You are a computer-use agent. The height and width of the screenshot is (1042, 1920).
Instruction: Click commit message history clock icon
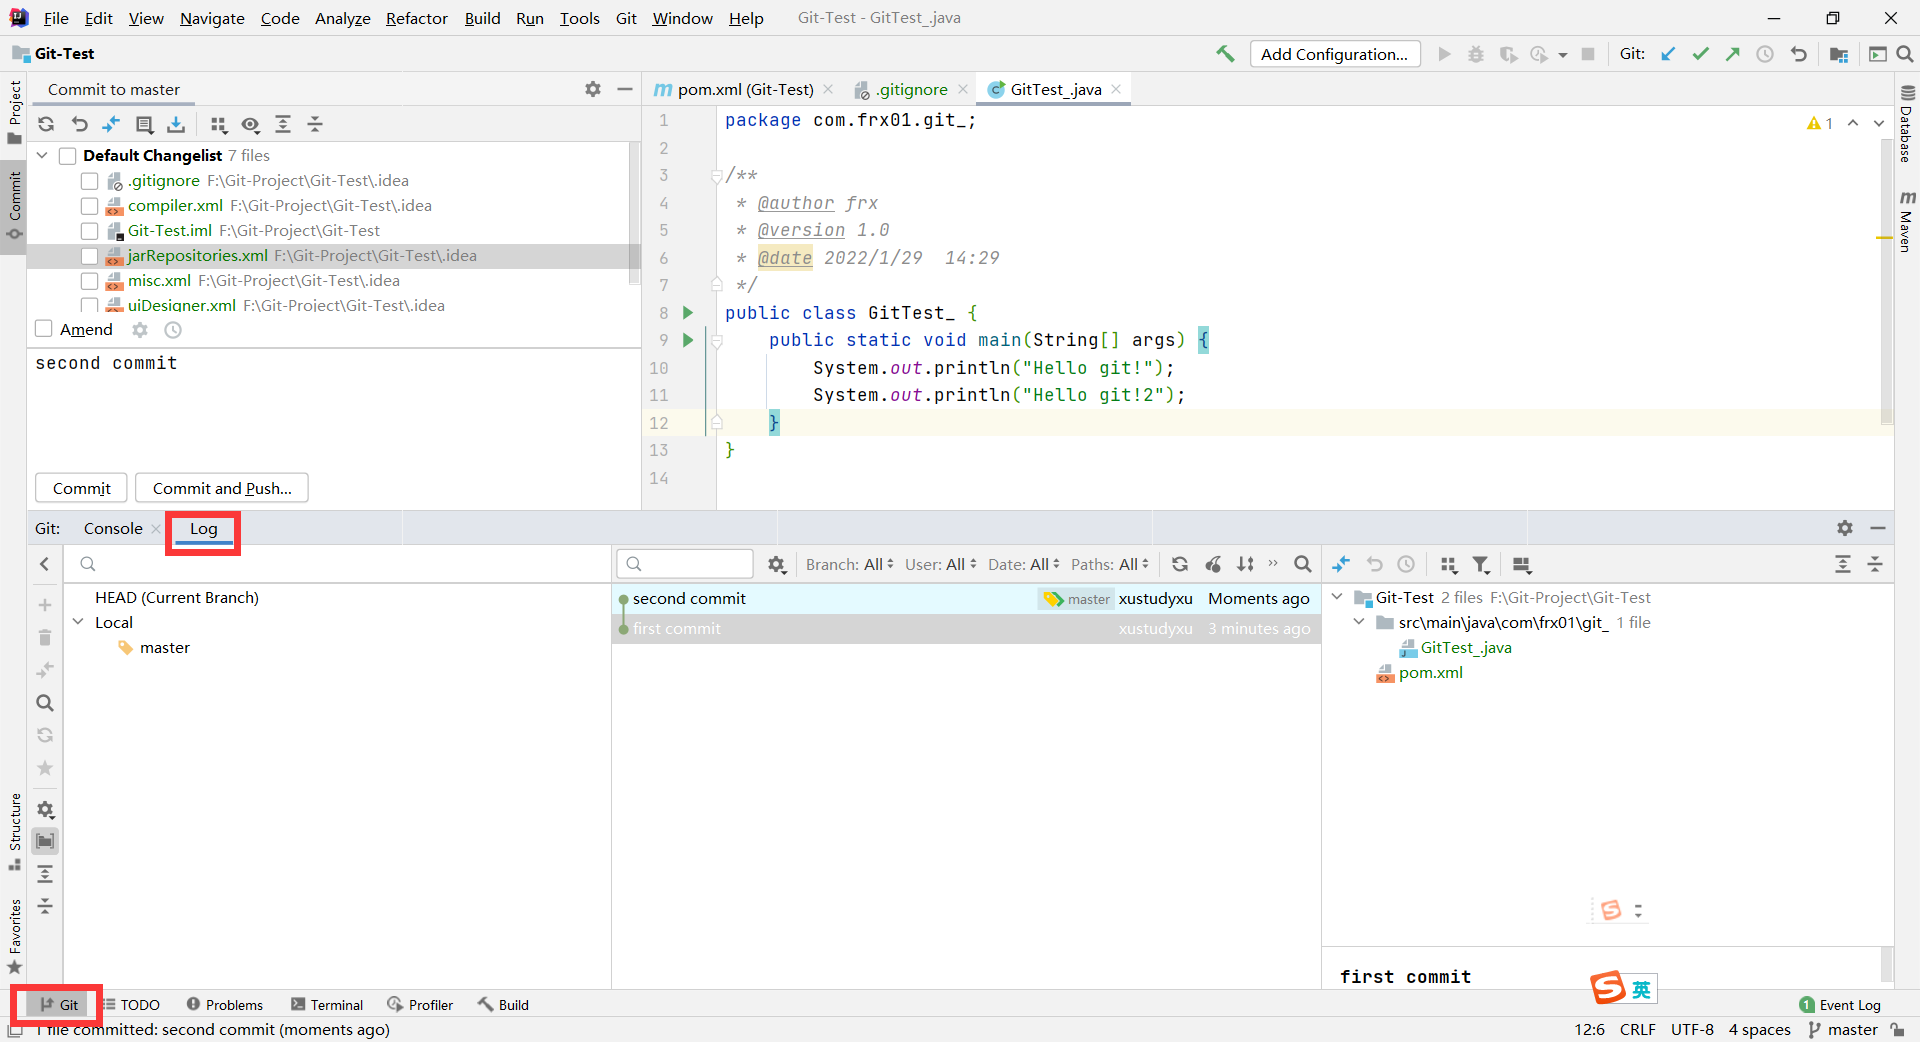[173, 330]
